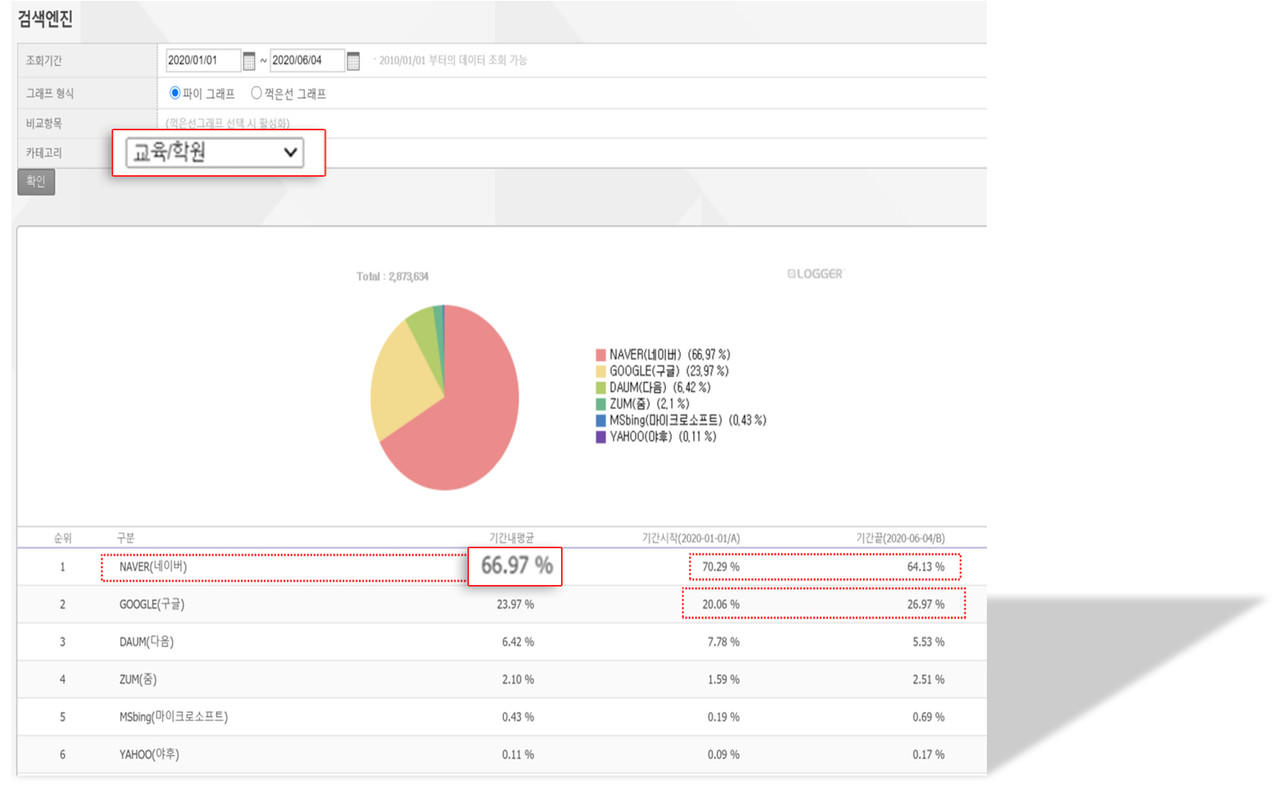
Task: Select the 파이 그래프 radio button
Action: (x=175, y=93)
